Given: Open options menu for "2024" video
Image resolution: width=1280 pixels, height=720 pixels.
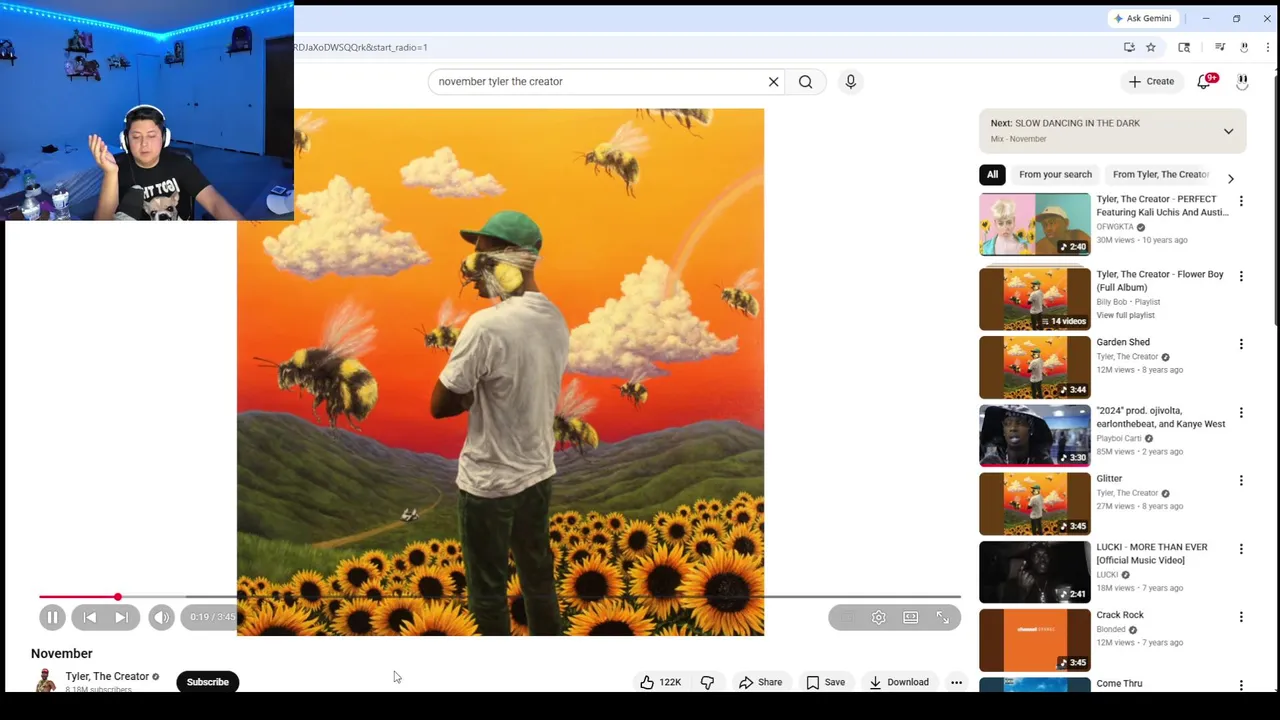Looking at the screenshot, I should pyautogui.click(x=1241, y=413).
